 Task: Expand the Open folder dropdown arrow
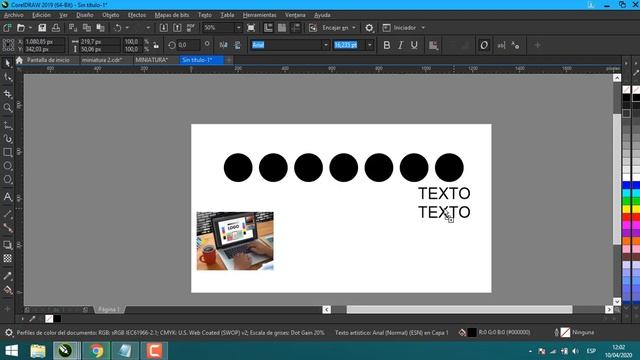30,28
